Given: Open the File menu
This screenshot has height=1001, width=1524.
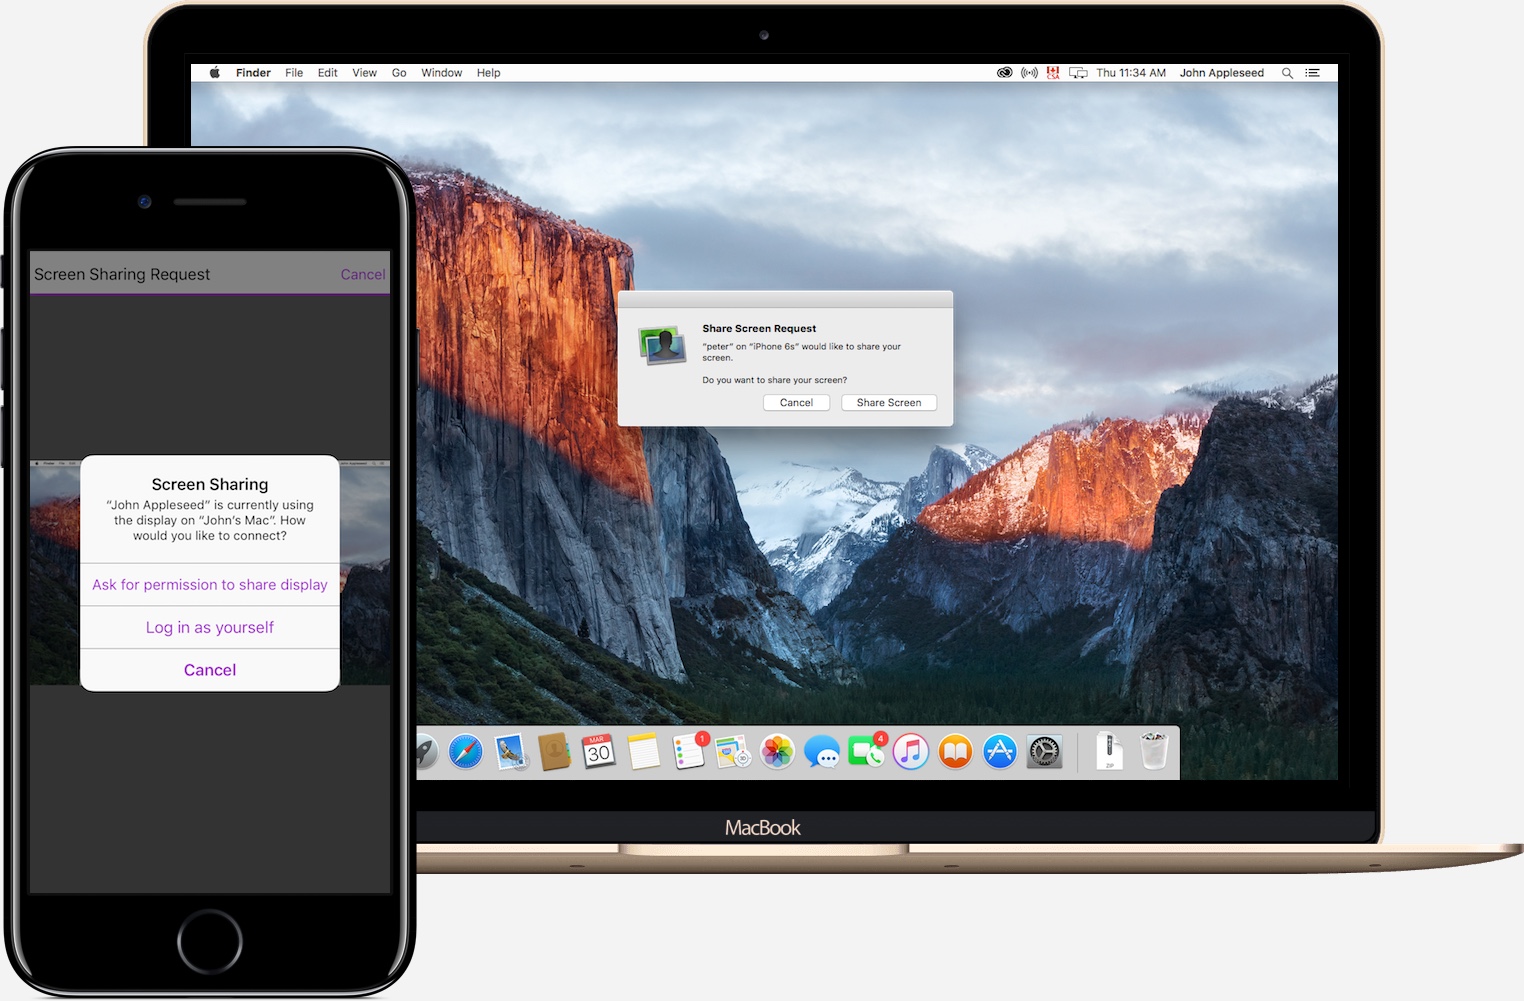Looking at the screenshot, I should [x=294, y=73].
